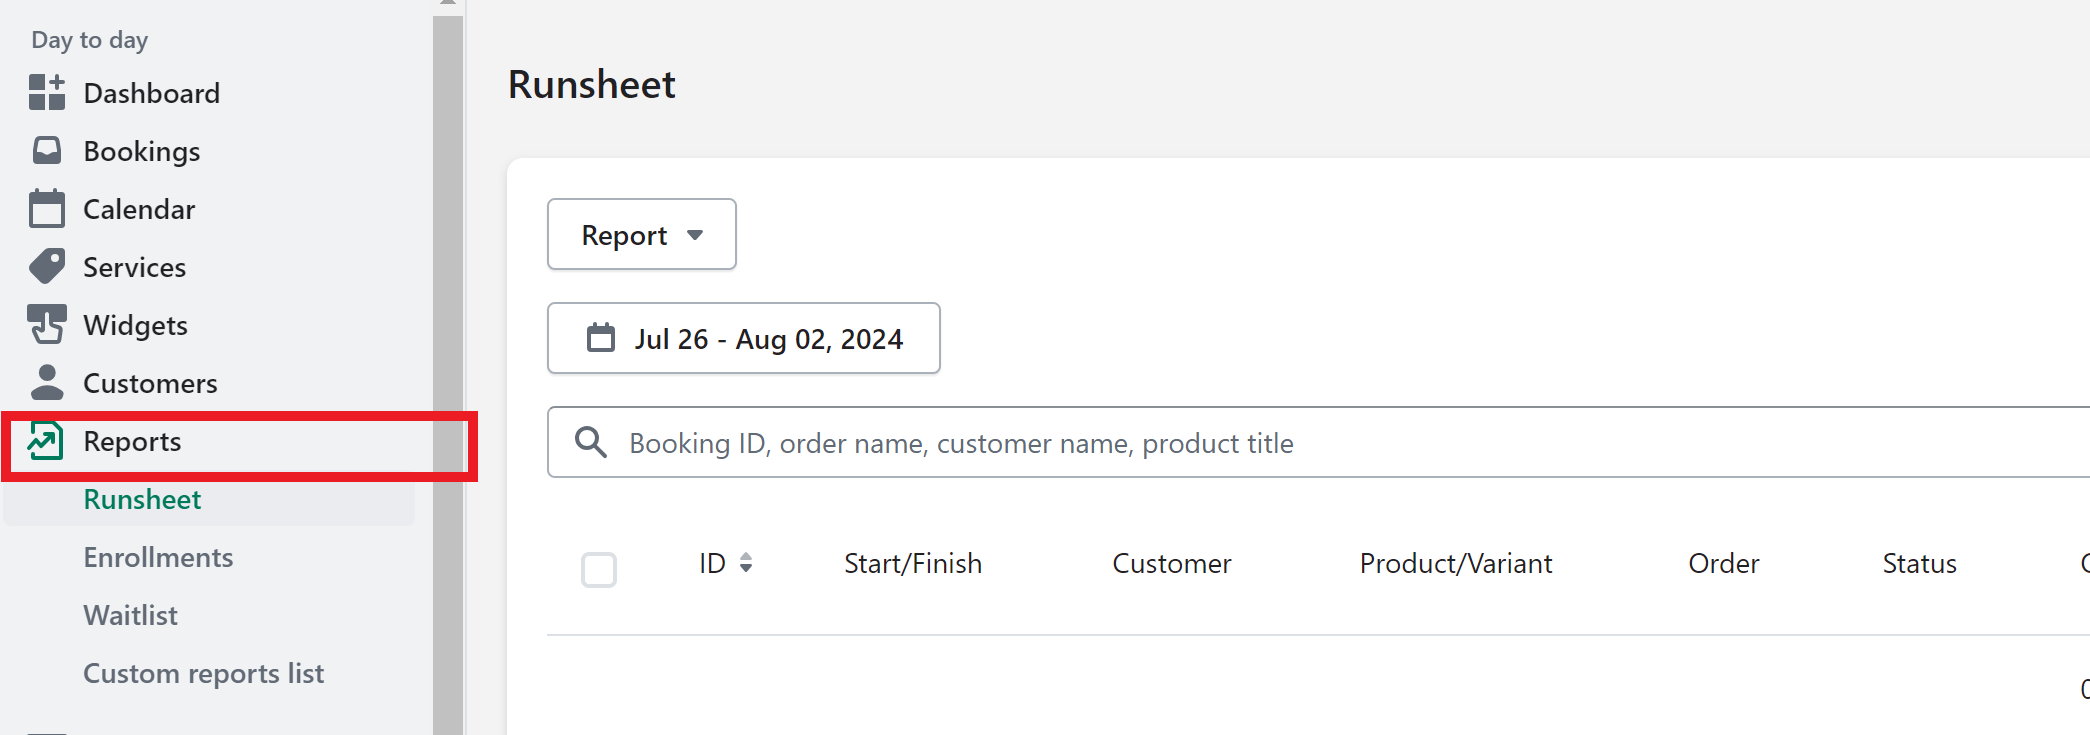Click the Reports chart icon
2090x735 pixels.
pos(46,440)
